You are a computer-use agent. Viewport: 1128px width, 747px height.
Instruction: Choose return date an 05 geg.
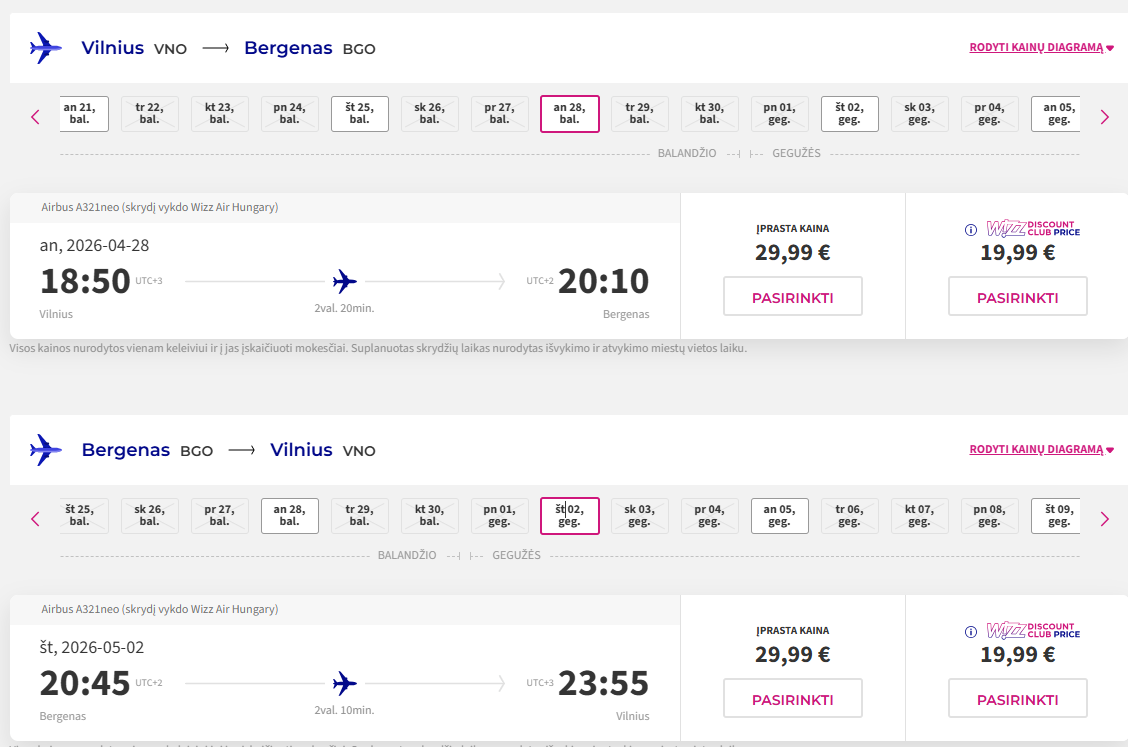pyautogui.click(x=779, y=516)
